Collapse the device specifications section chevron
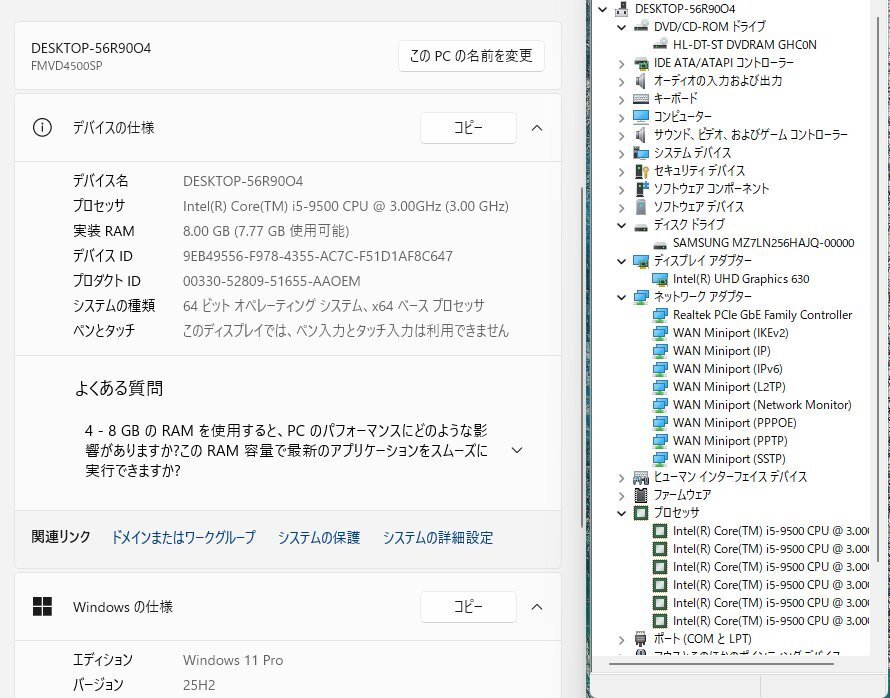The image size is (890, 698). click(537, 128)
